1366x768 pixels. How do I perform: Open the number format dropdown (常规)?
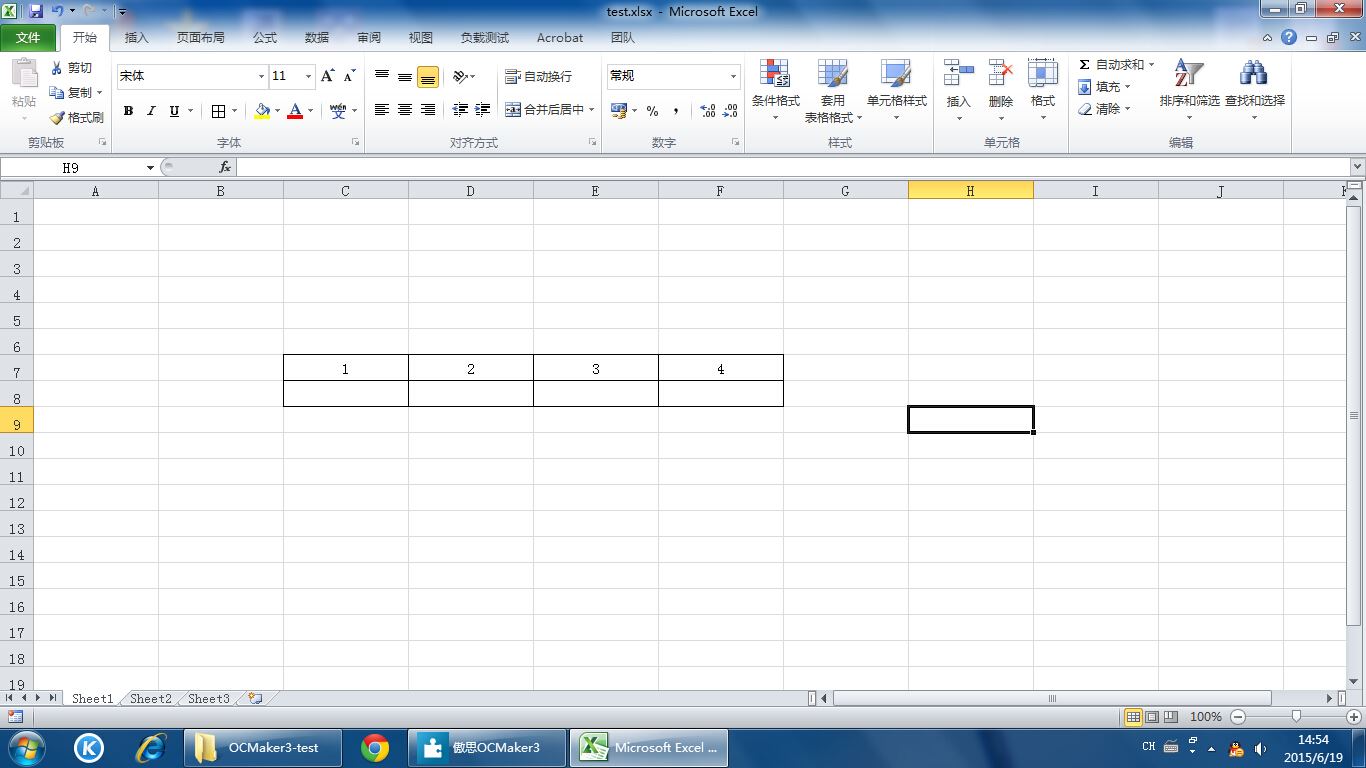(733, 76)
